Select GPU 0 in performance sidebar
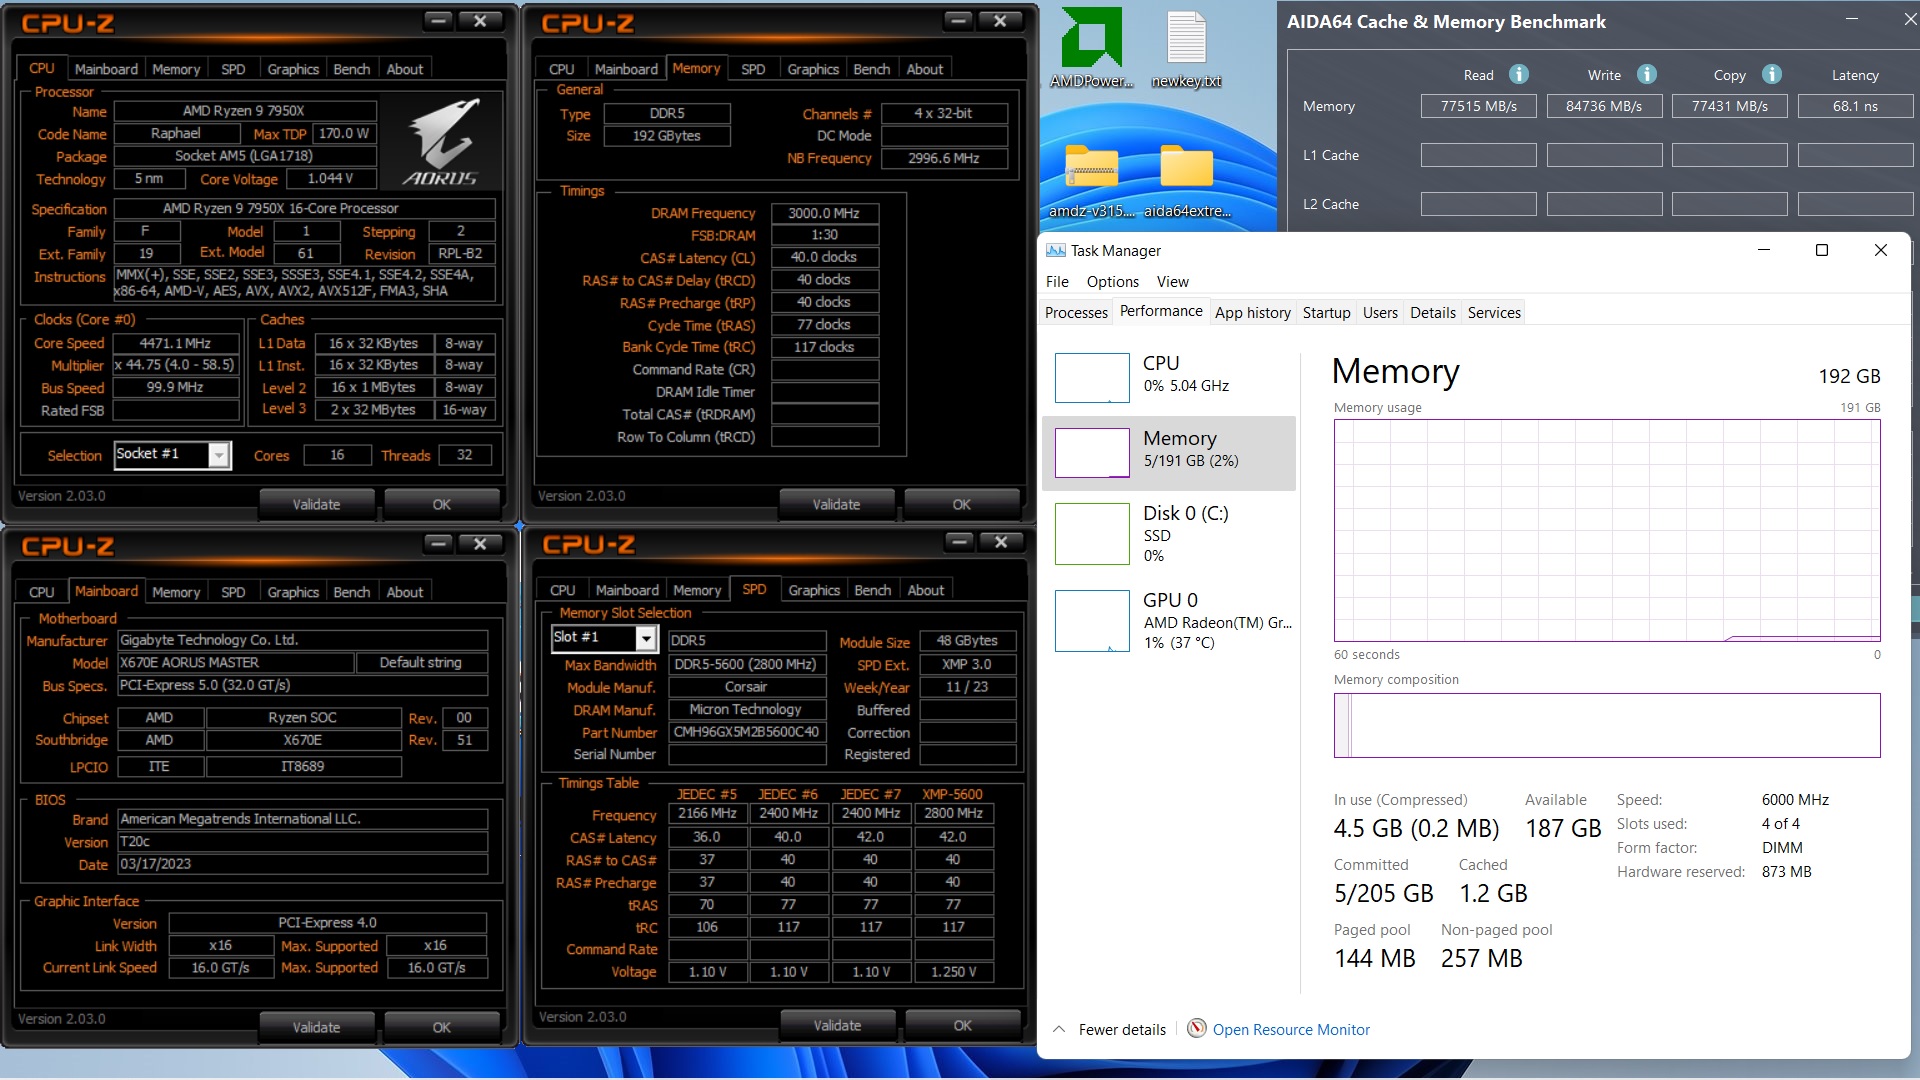The image size is (1920, 1080). pos(1170,620)
